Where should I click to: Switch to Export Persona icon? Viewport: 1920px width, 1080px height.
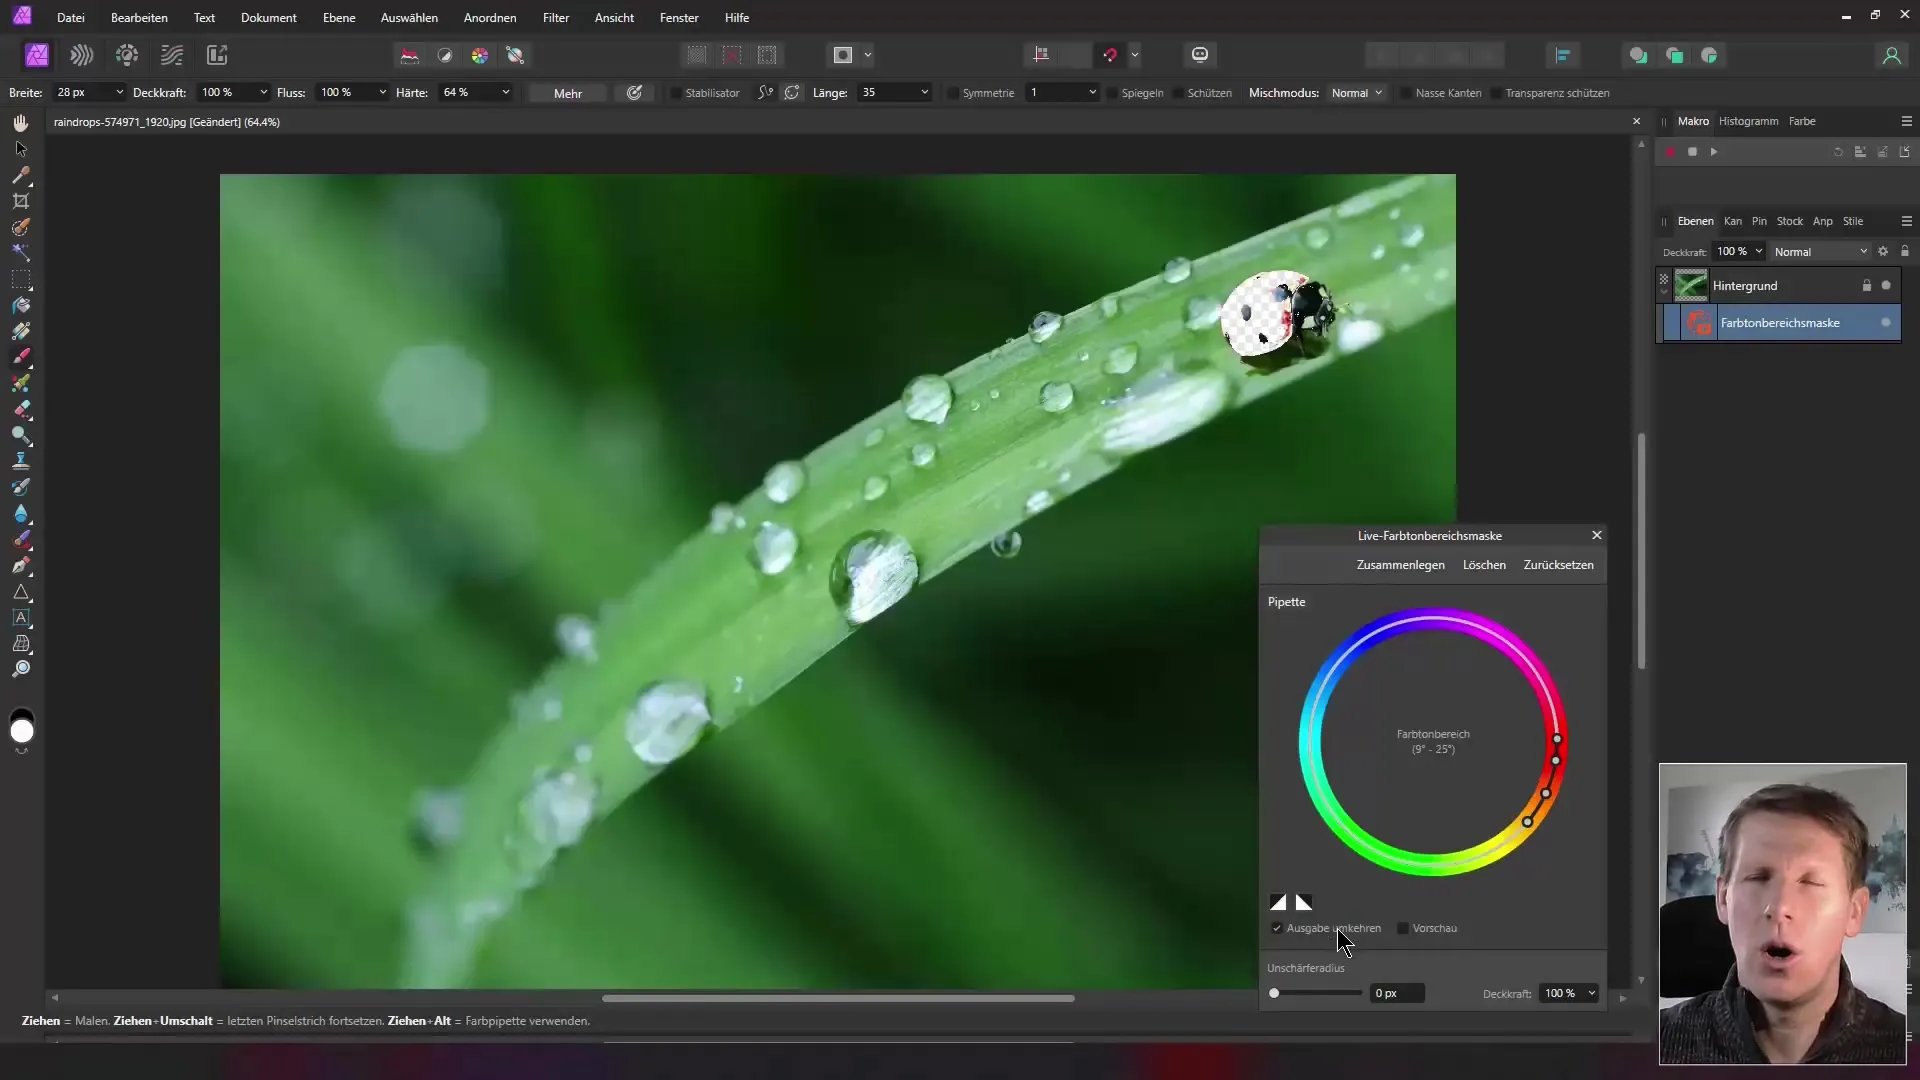[217, 55]
